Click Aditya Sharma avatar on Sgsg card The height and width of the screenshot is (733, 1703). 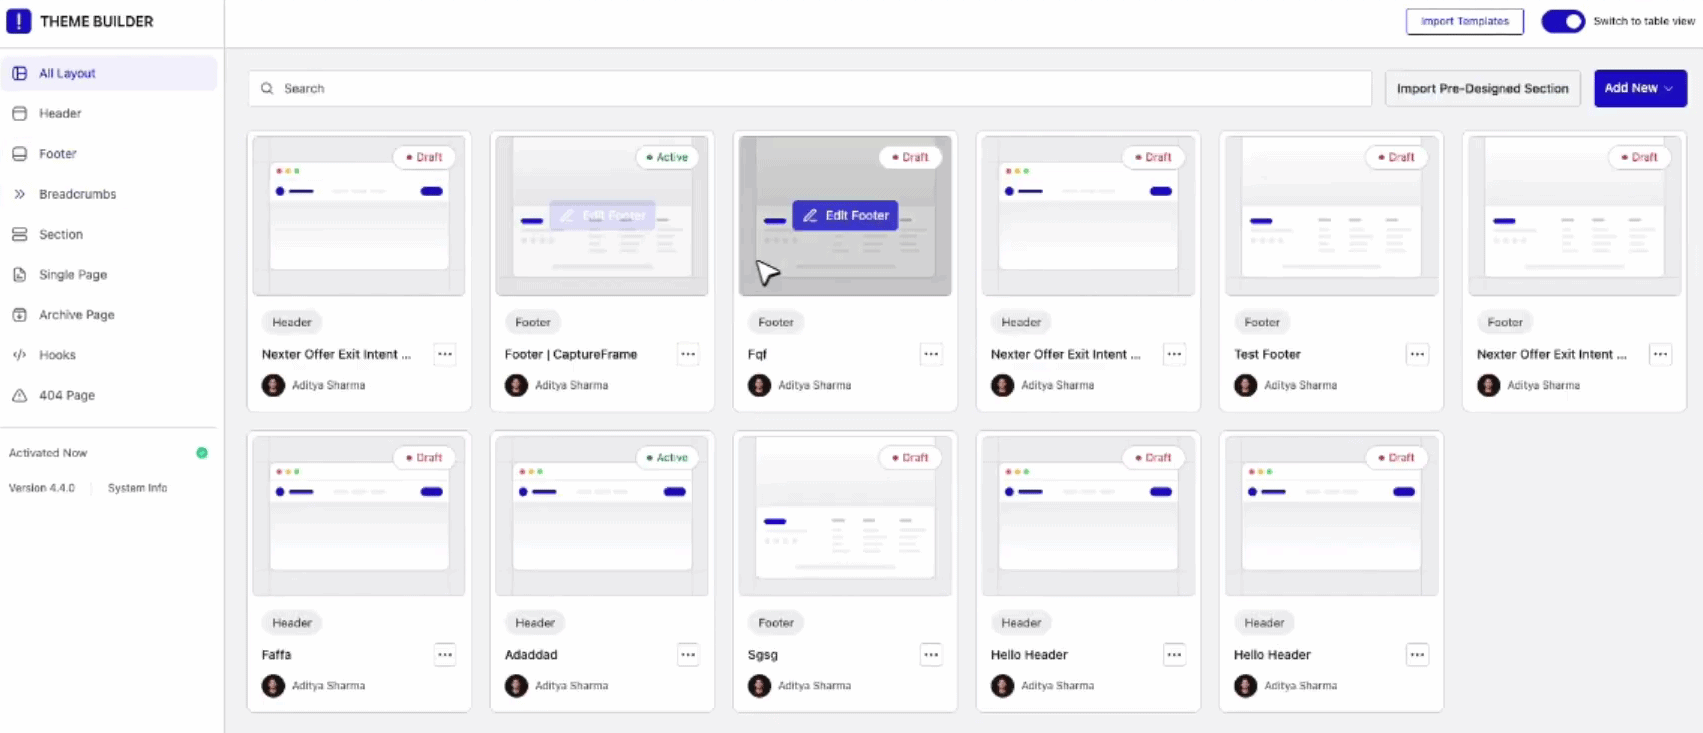(x=759, y=686)
